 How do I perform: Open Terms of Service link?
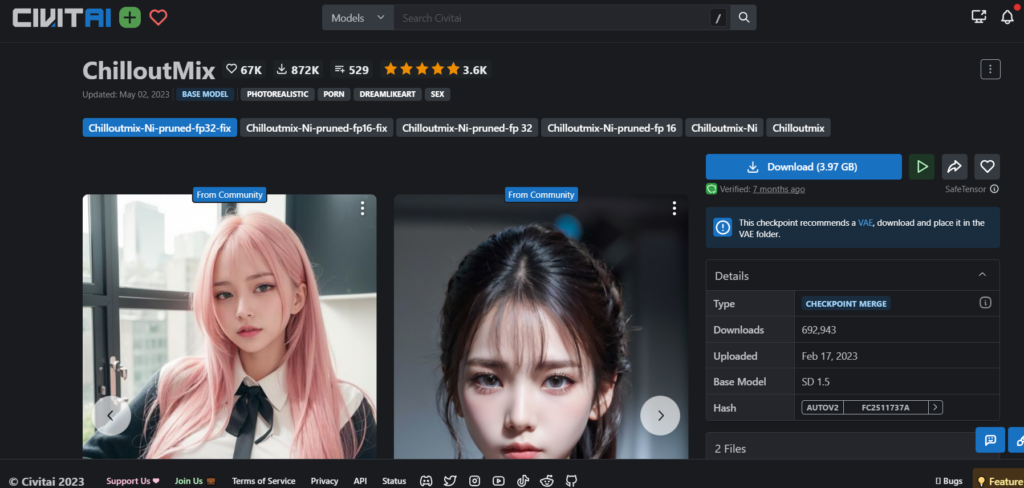click(x=263, y=481)
